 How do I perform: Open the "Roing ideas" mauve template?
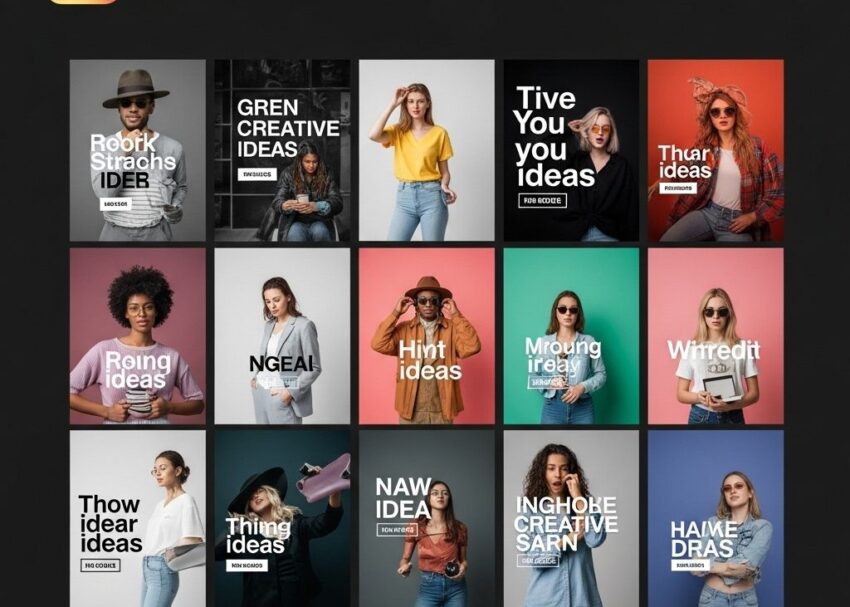137,336
